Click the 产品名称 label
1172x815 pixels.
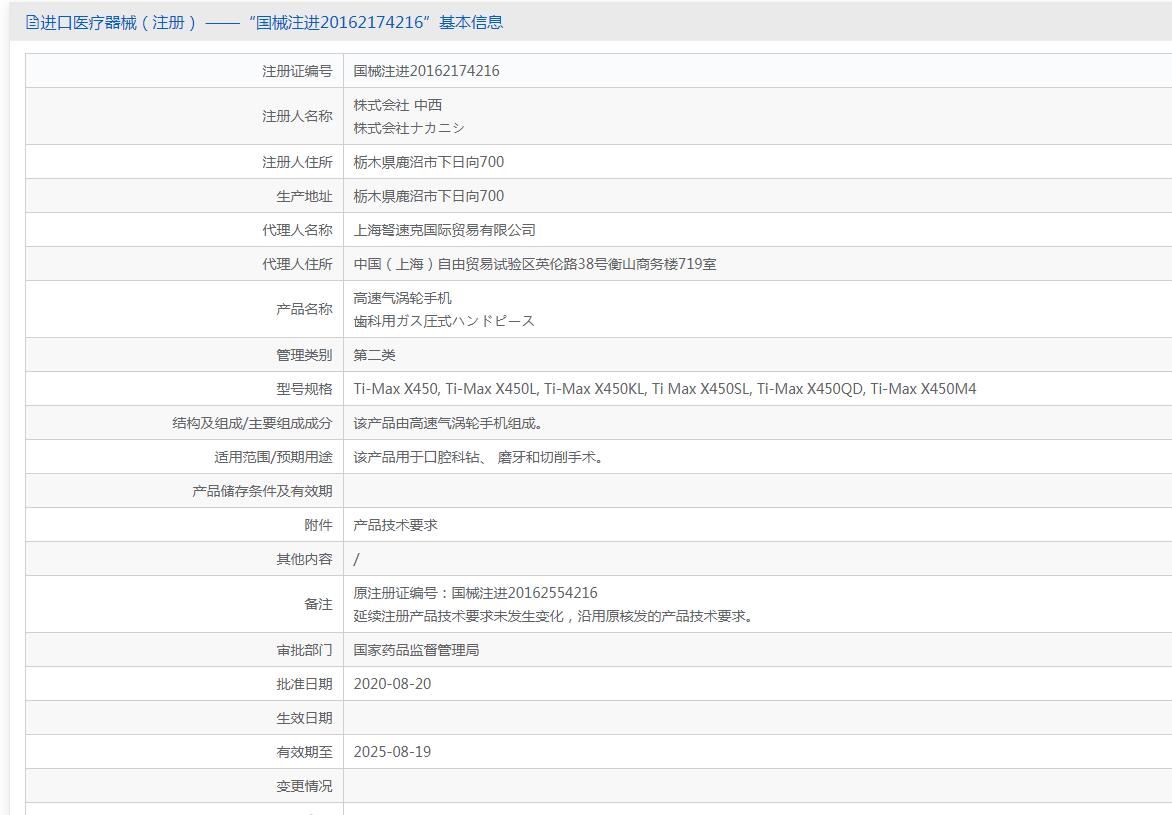coord(304,309)
